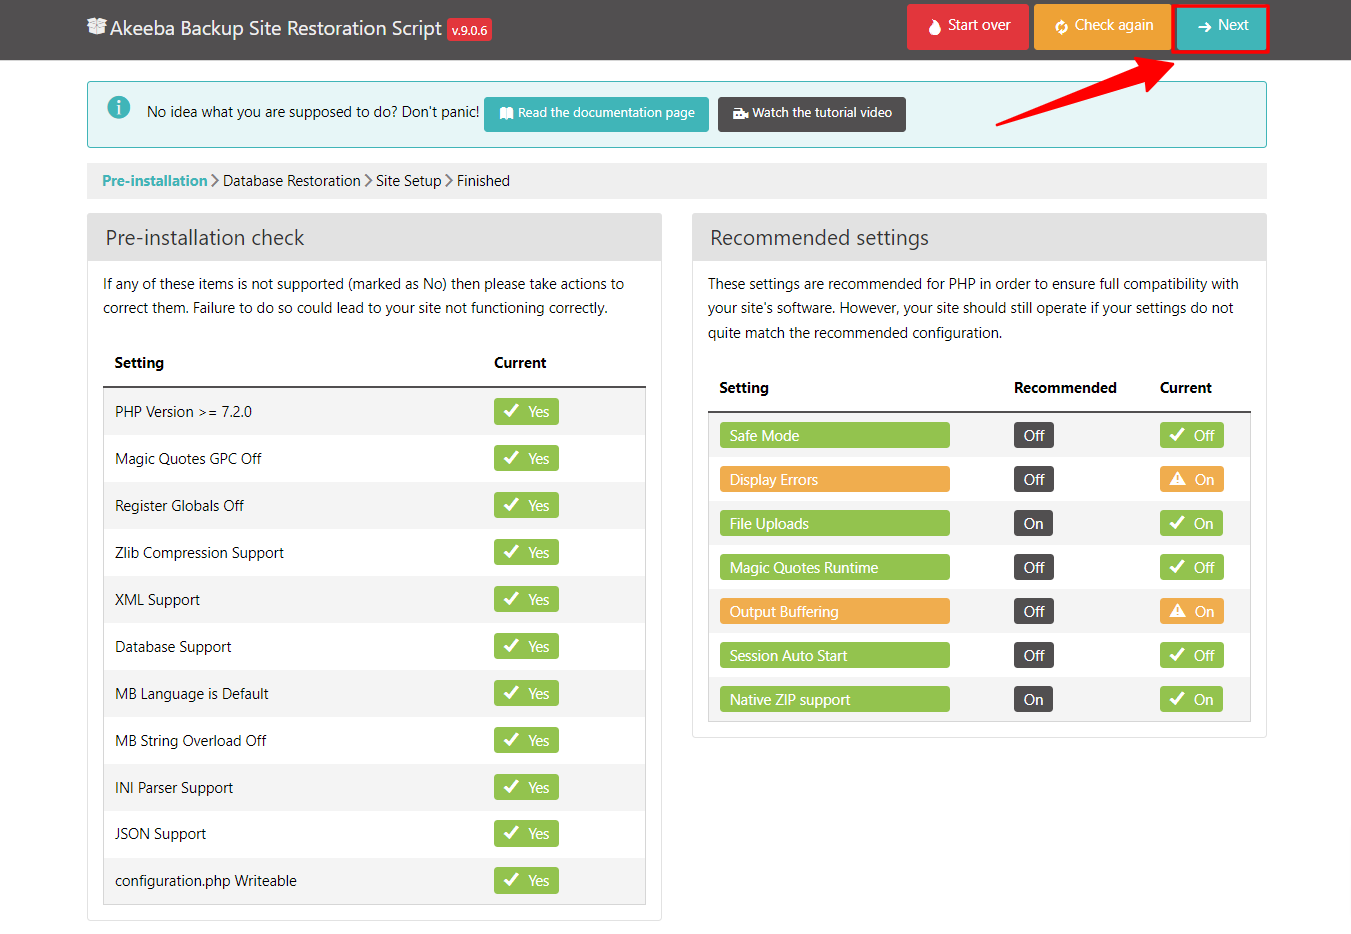
Task: Select the Site Setup breadcrumb step
Action: click(408, 181)
